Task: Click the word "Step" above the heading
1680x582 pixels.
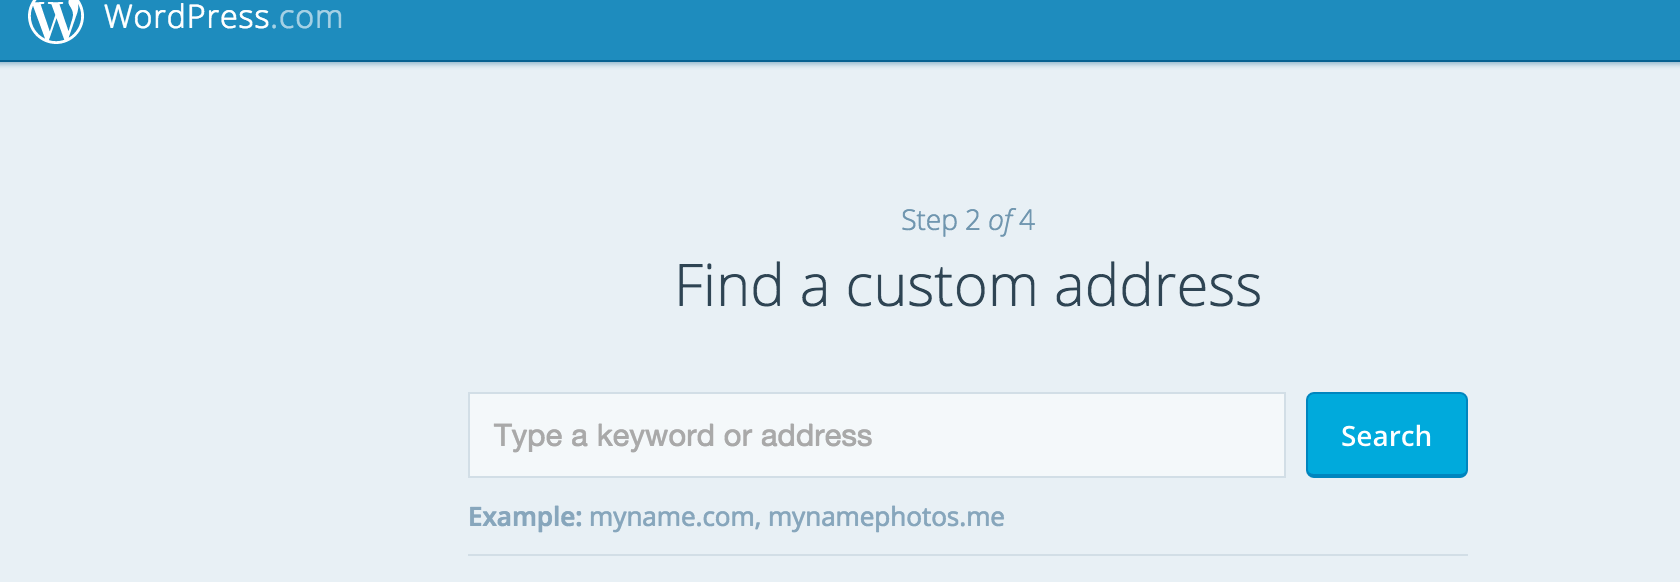Action: (929, 220)
